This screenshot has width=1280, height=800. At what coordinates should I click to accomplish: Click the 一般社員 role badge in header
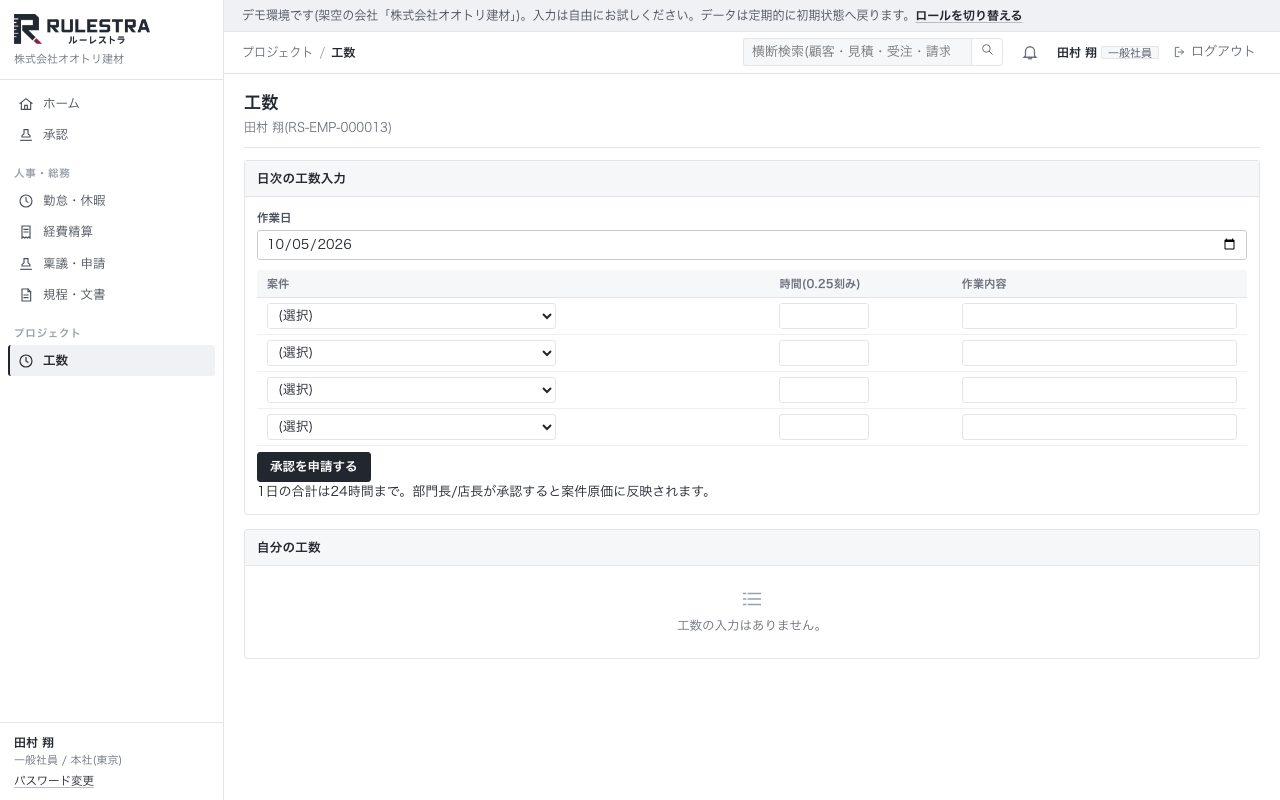(x=1130, y=53)
